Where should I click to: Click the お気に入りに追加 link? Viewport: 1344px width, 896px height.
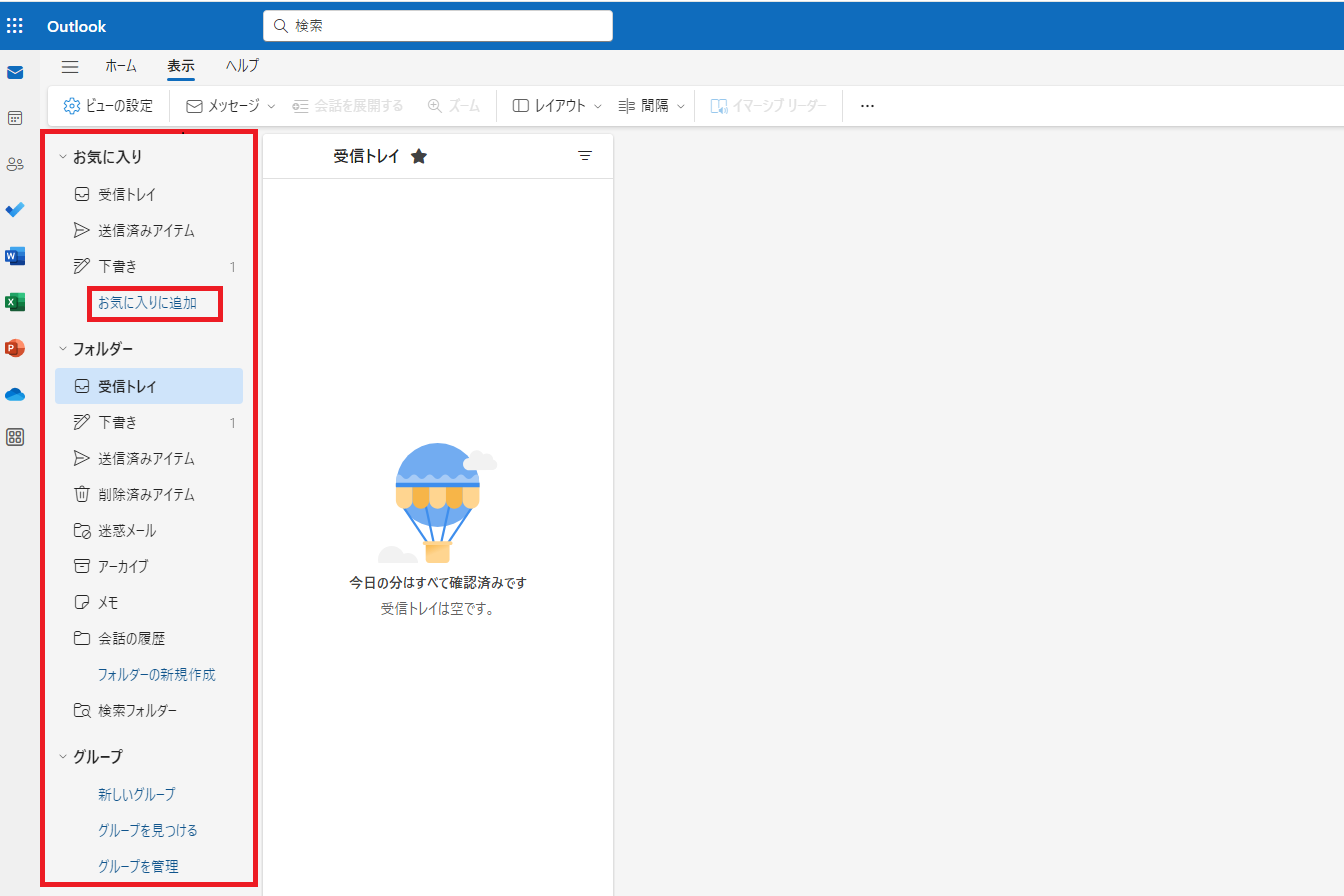pos(154,303)
